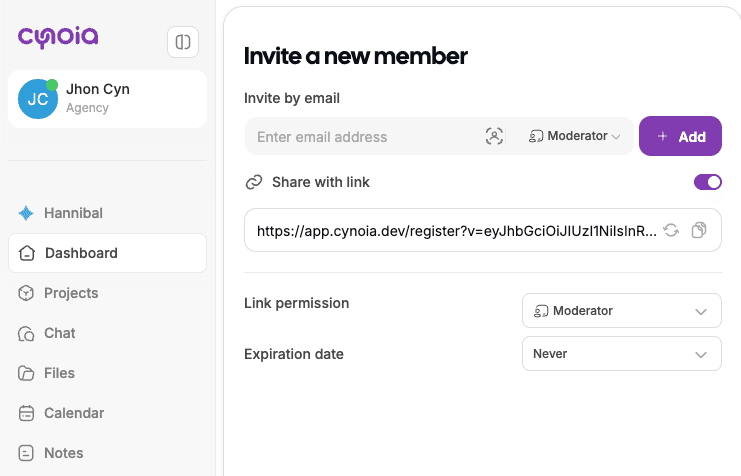Select the invite link URL text
The height and width of the screenshot is (476, 741).
pyautogui.click(x=457, y=230)
